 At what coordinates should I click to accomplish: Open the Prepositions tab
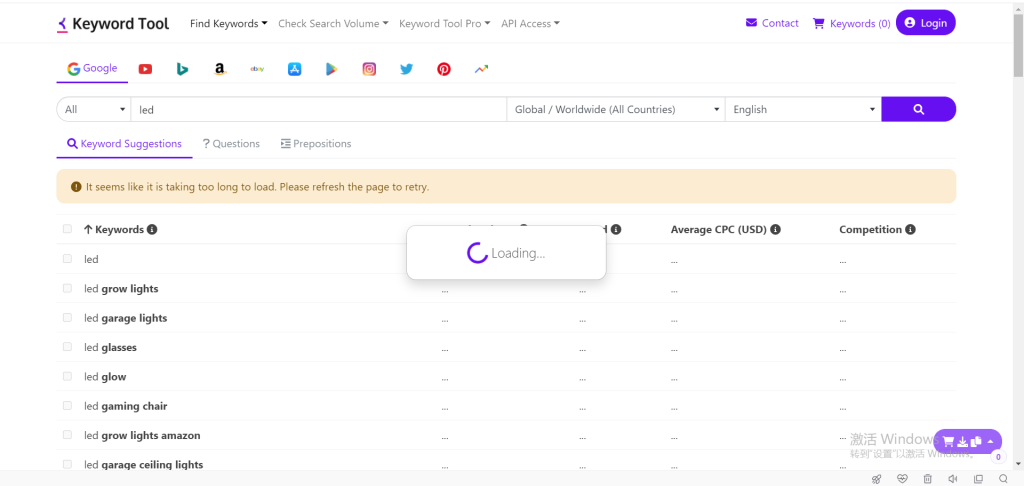(316, 144)
